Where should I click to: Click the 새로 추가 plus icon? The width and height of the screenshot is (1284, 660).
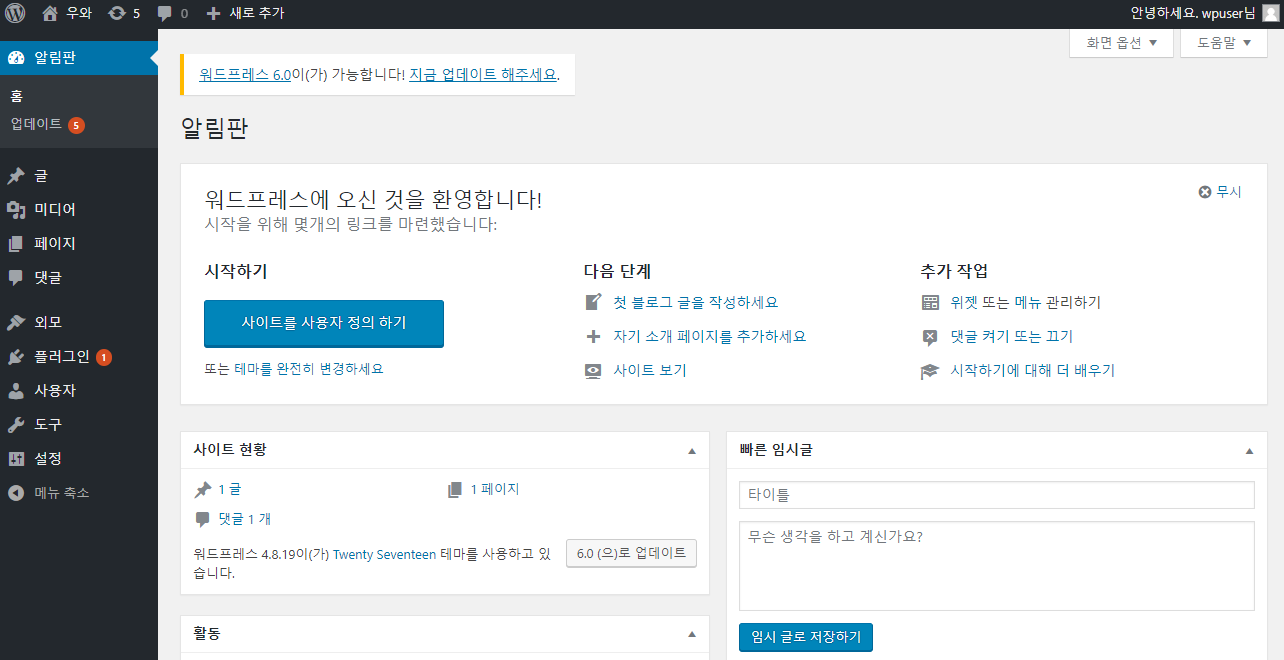(x=213, y=13)
